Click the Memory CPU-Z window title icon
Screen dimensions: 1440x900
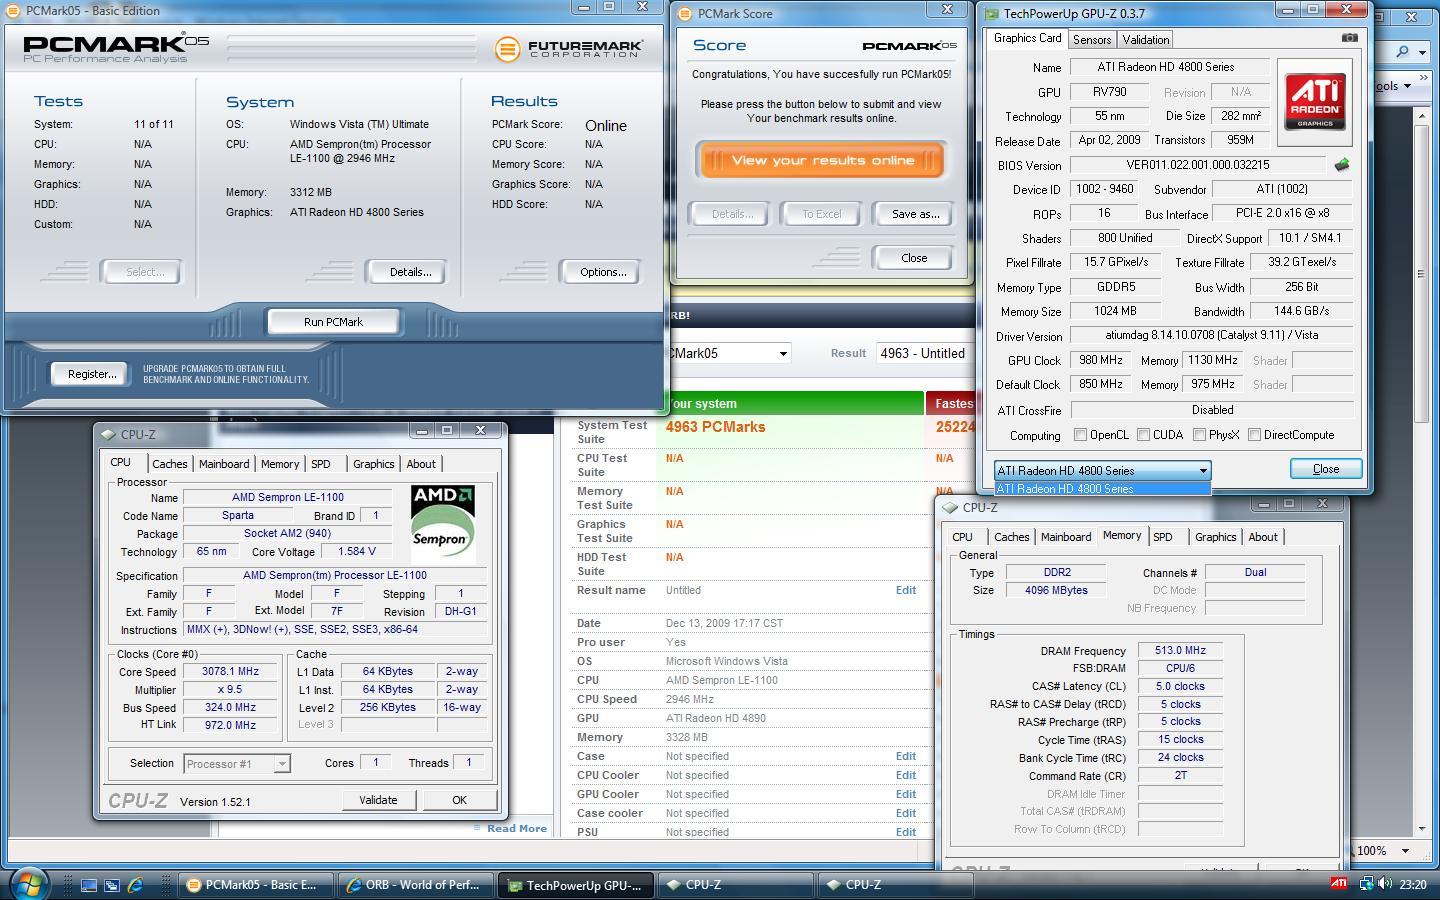click(x=950, y=508)
